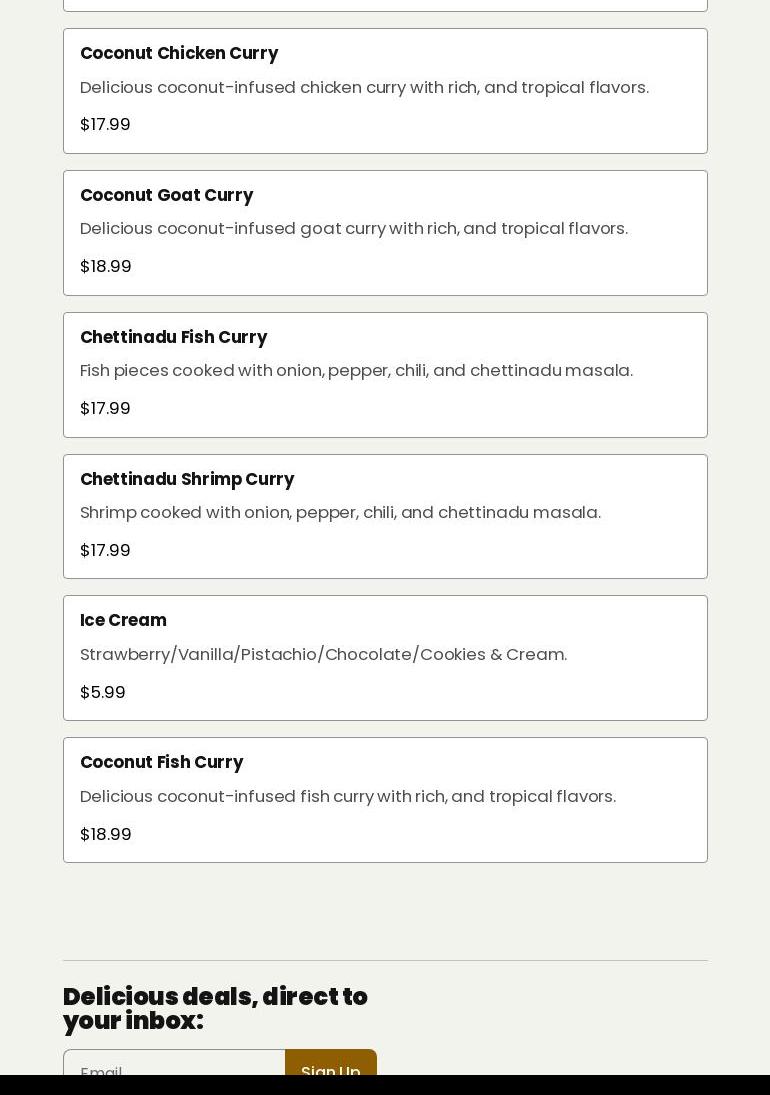Click the Coconut Fish Curry title

tap(162, 762)
